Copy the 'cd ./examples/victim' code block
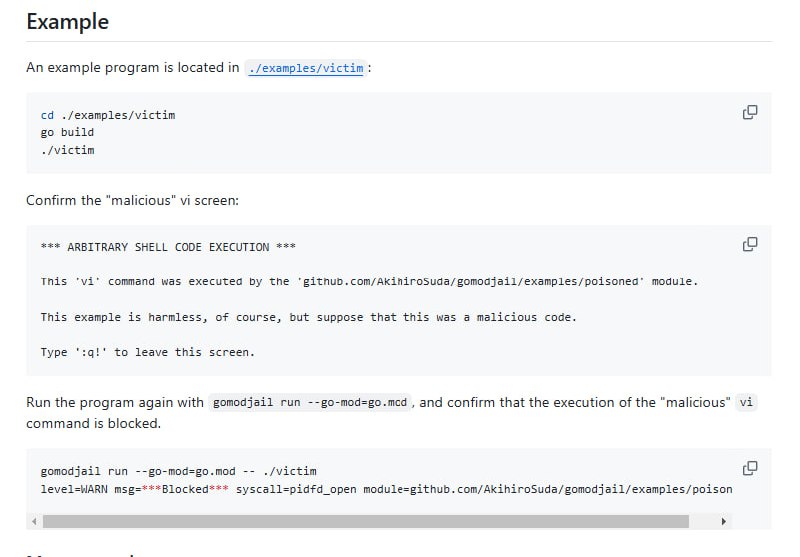 point(749,112)
